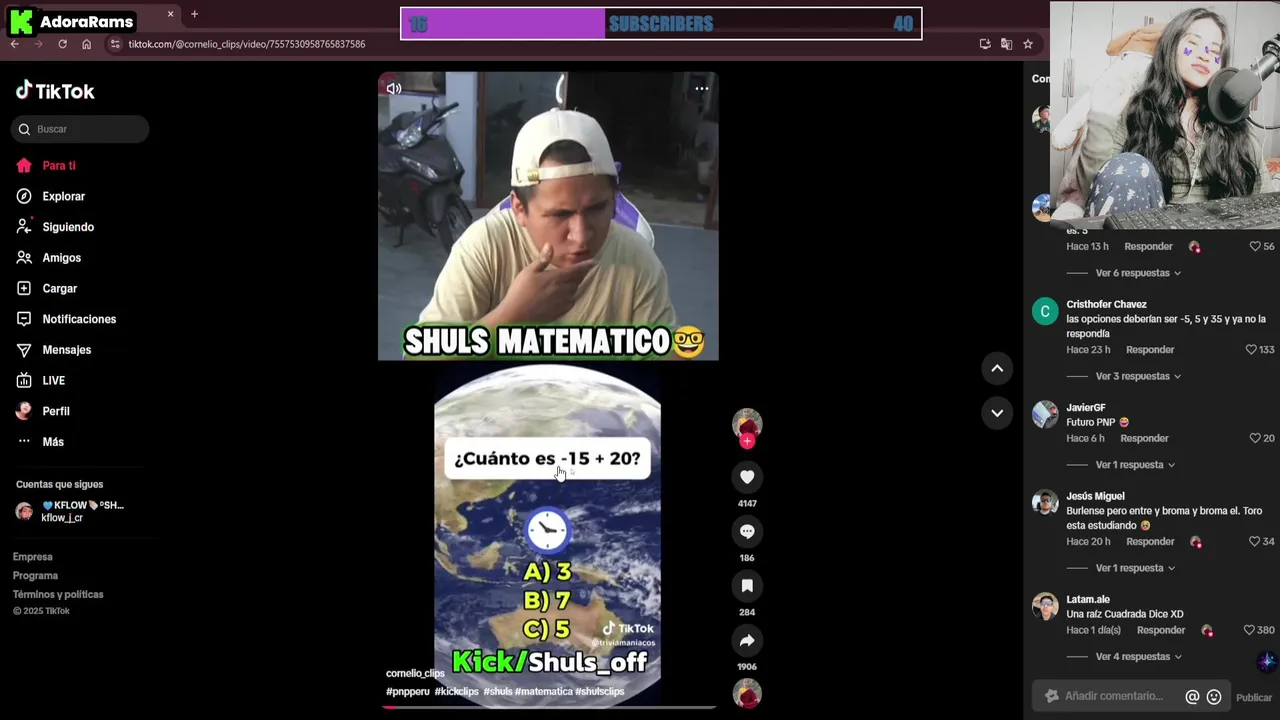Focus the Añadir comentario input
Screen dimensions: 1280x720
pos(1114,697)
